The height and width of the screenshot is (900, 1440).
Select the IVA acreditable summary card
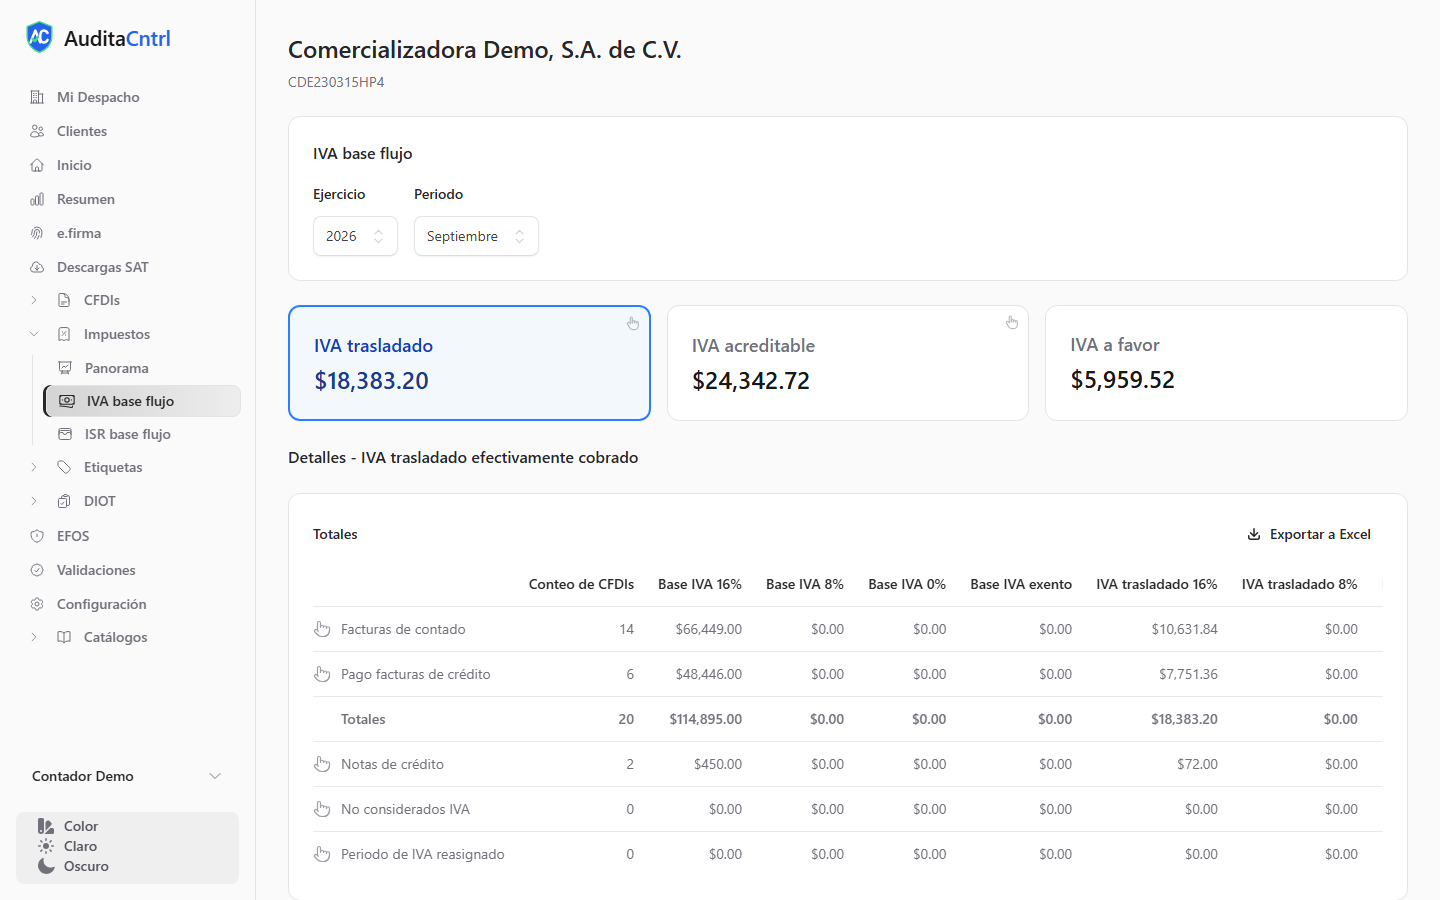(x=848, y=363)
